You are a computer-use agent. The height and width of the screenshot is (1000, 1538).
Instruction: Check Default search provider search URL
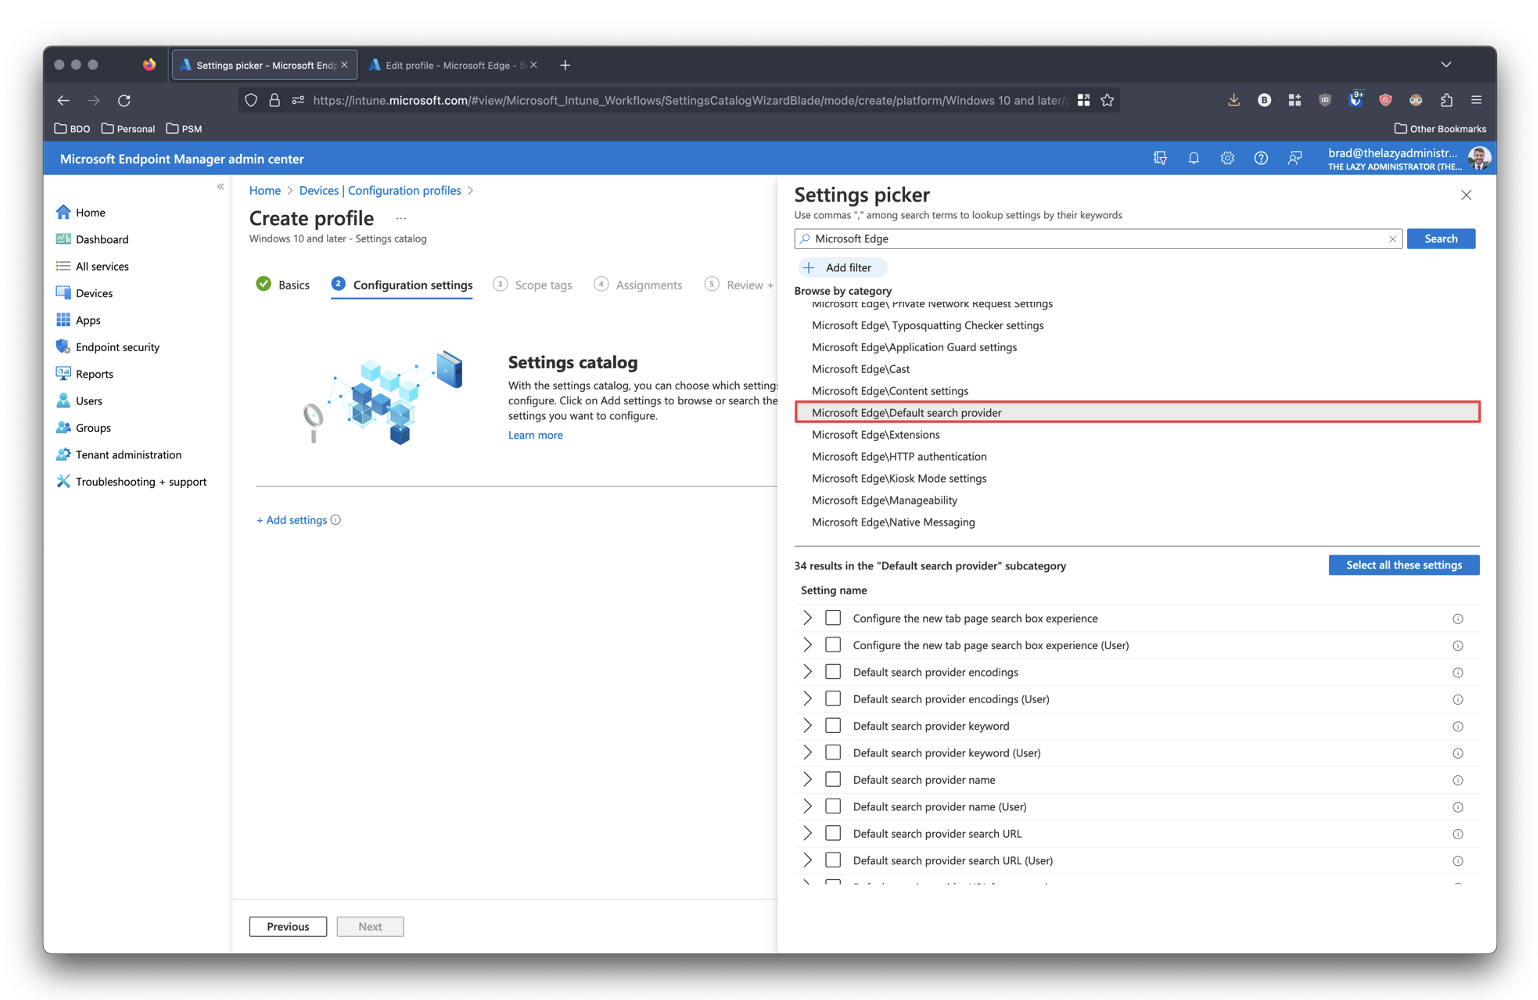(x=833, y=833)
